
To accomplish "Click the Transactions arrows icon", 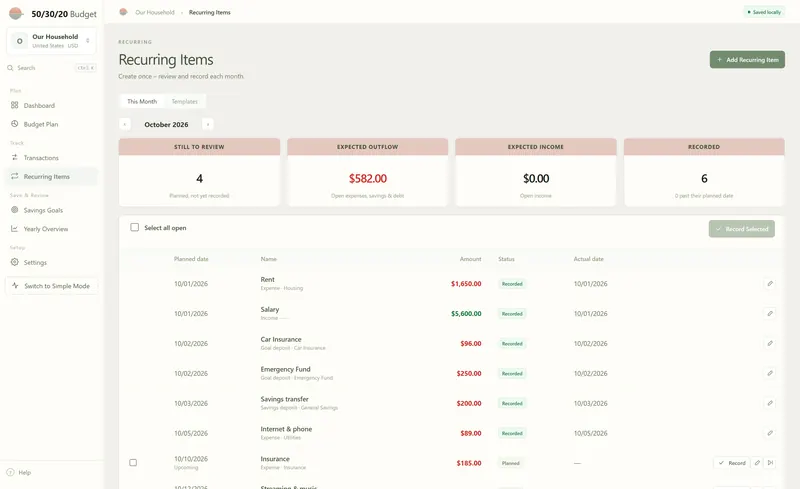I will [x=14, y=157].
